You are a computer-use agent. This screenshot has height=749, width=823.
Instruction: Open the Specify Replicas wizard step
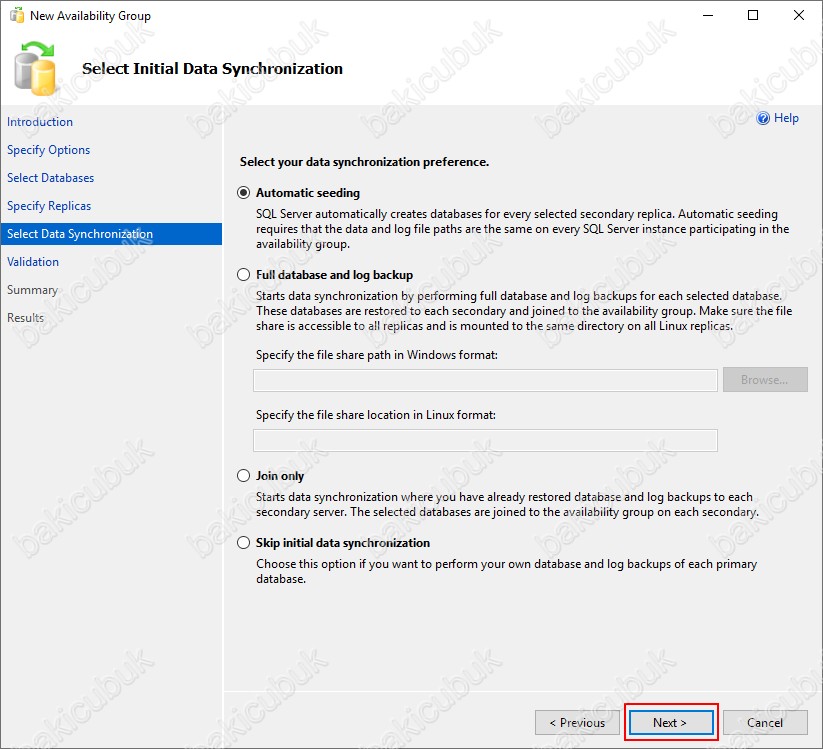click(49, 206)
